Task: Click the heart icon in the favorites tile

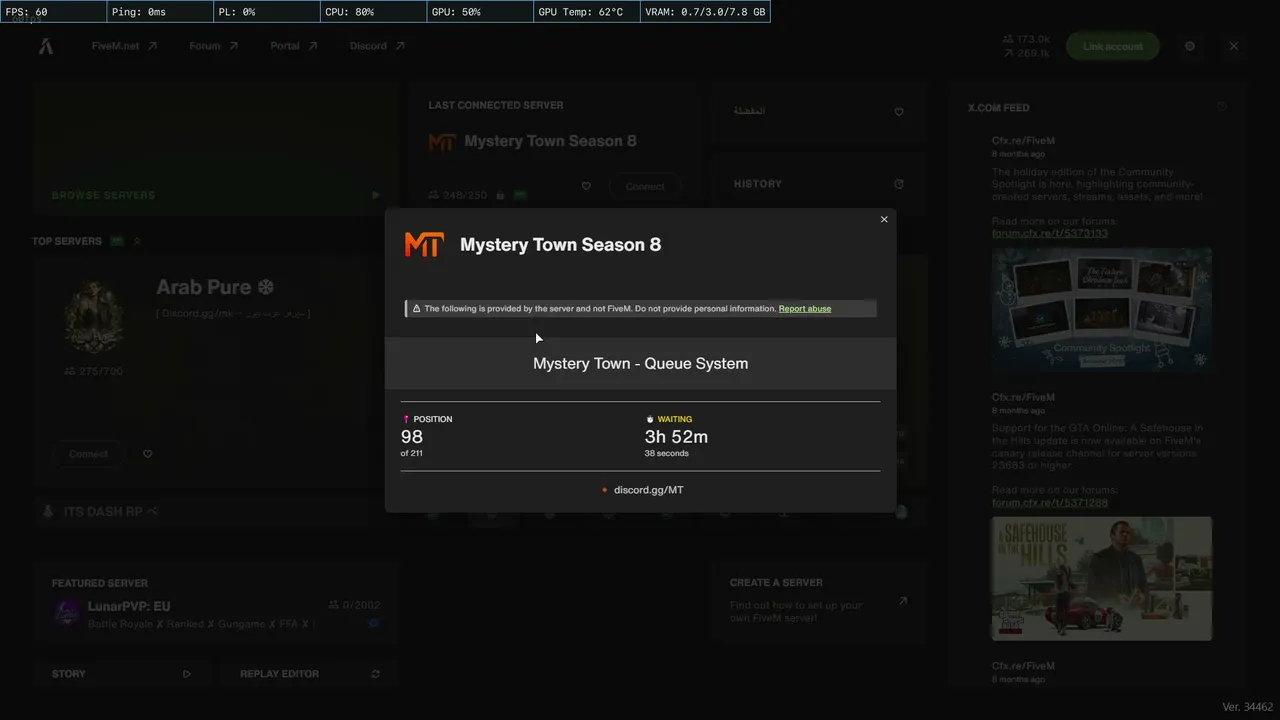Action: (x=899, y=112)
